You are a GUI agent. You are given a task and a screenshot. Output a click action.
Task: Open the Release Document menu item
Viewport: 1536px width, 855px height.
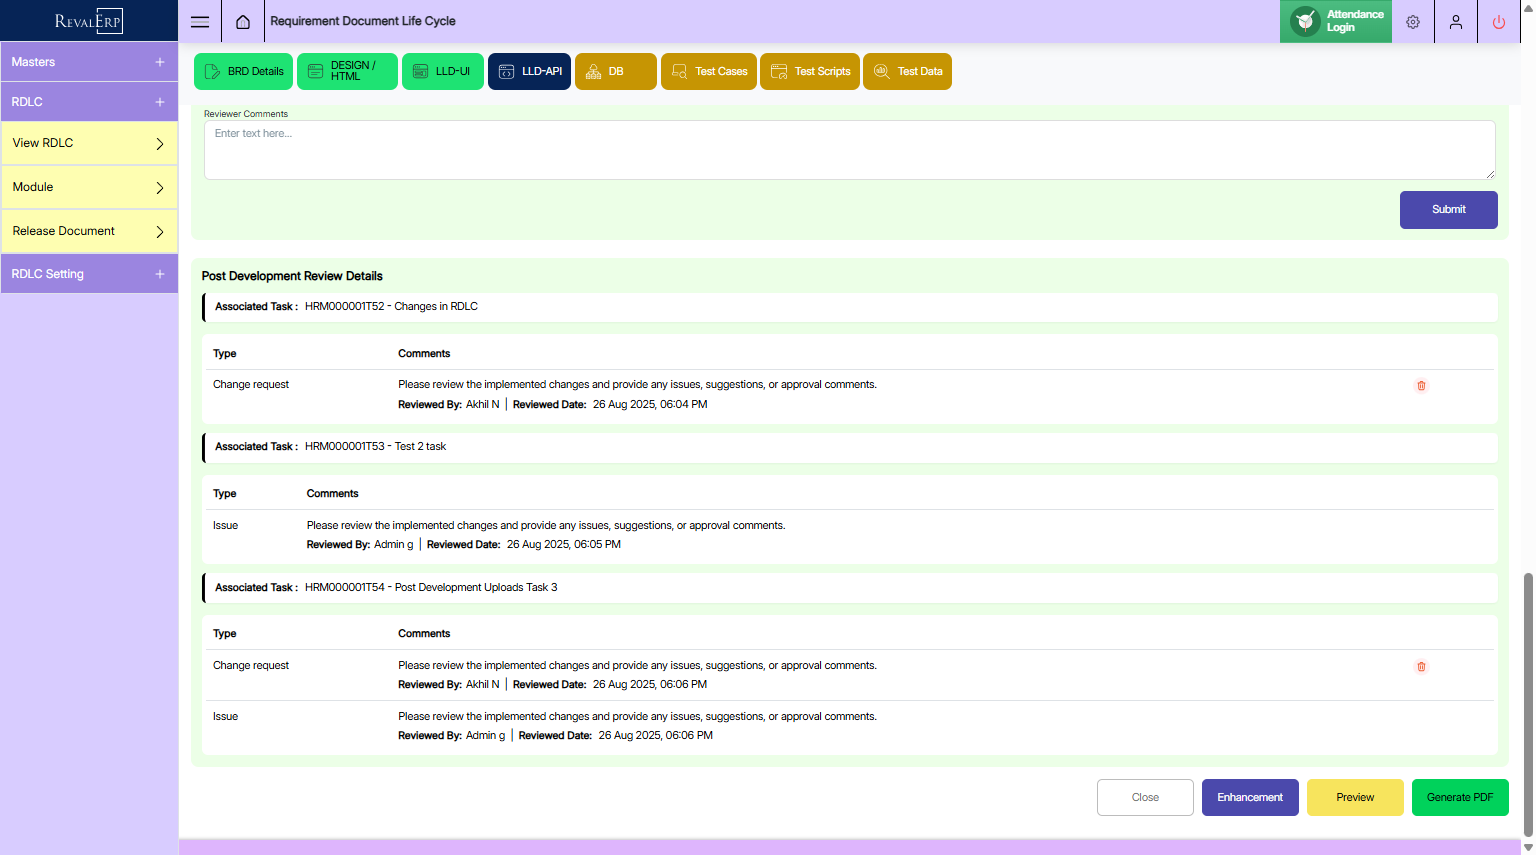tap(89, 231)
